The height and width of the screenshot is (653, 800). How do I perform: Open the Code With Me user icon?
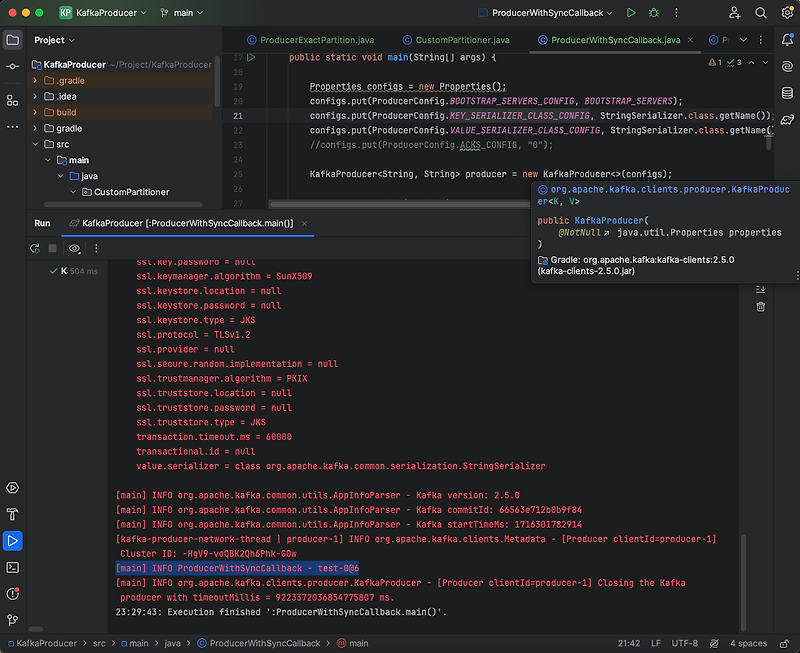(x=735, y=13)
